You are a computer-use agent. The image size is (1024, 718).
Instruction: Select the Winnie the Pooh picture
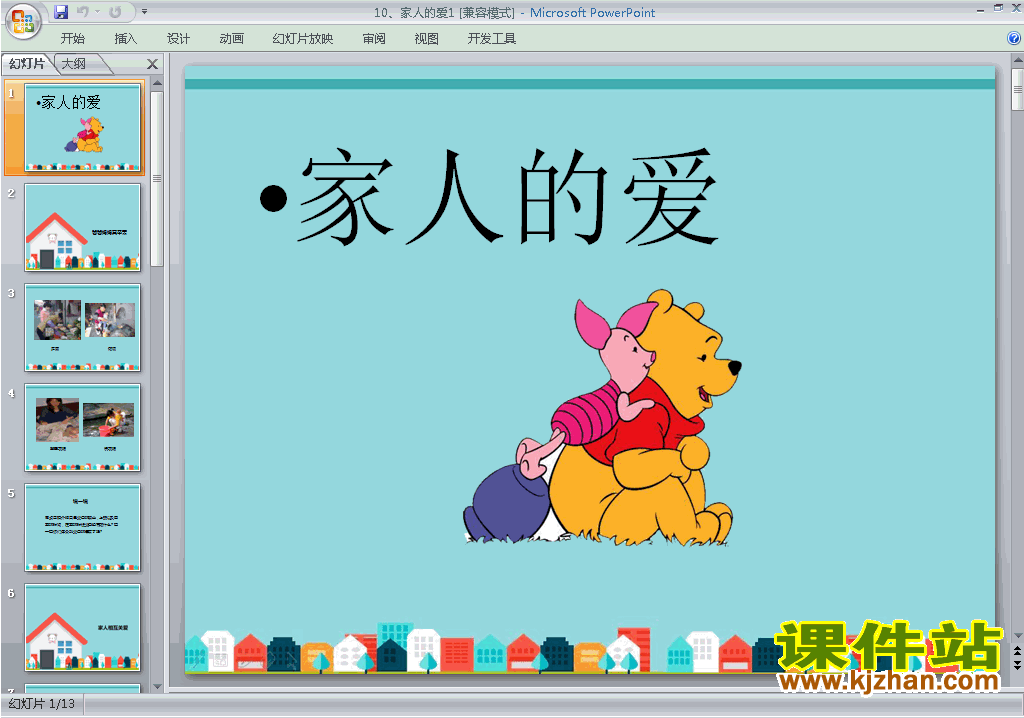602,417
